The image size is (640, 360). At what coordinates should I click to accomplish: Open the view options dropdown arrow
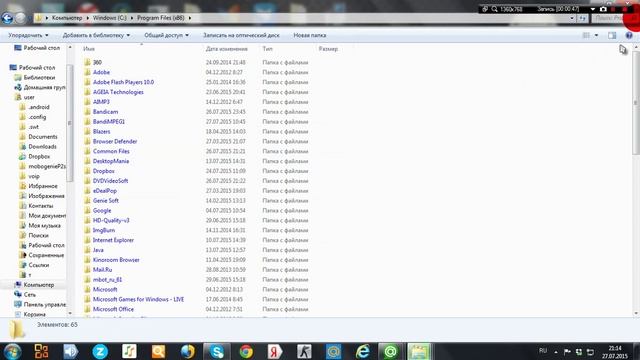(596, 36)
